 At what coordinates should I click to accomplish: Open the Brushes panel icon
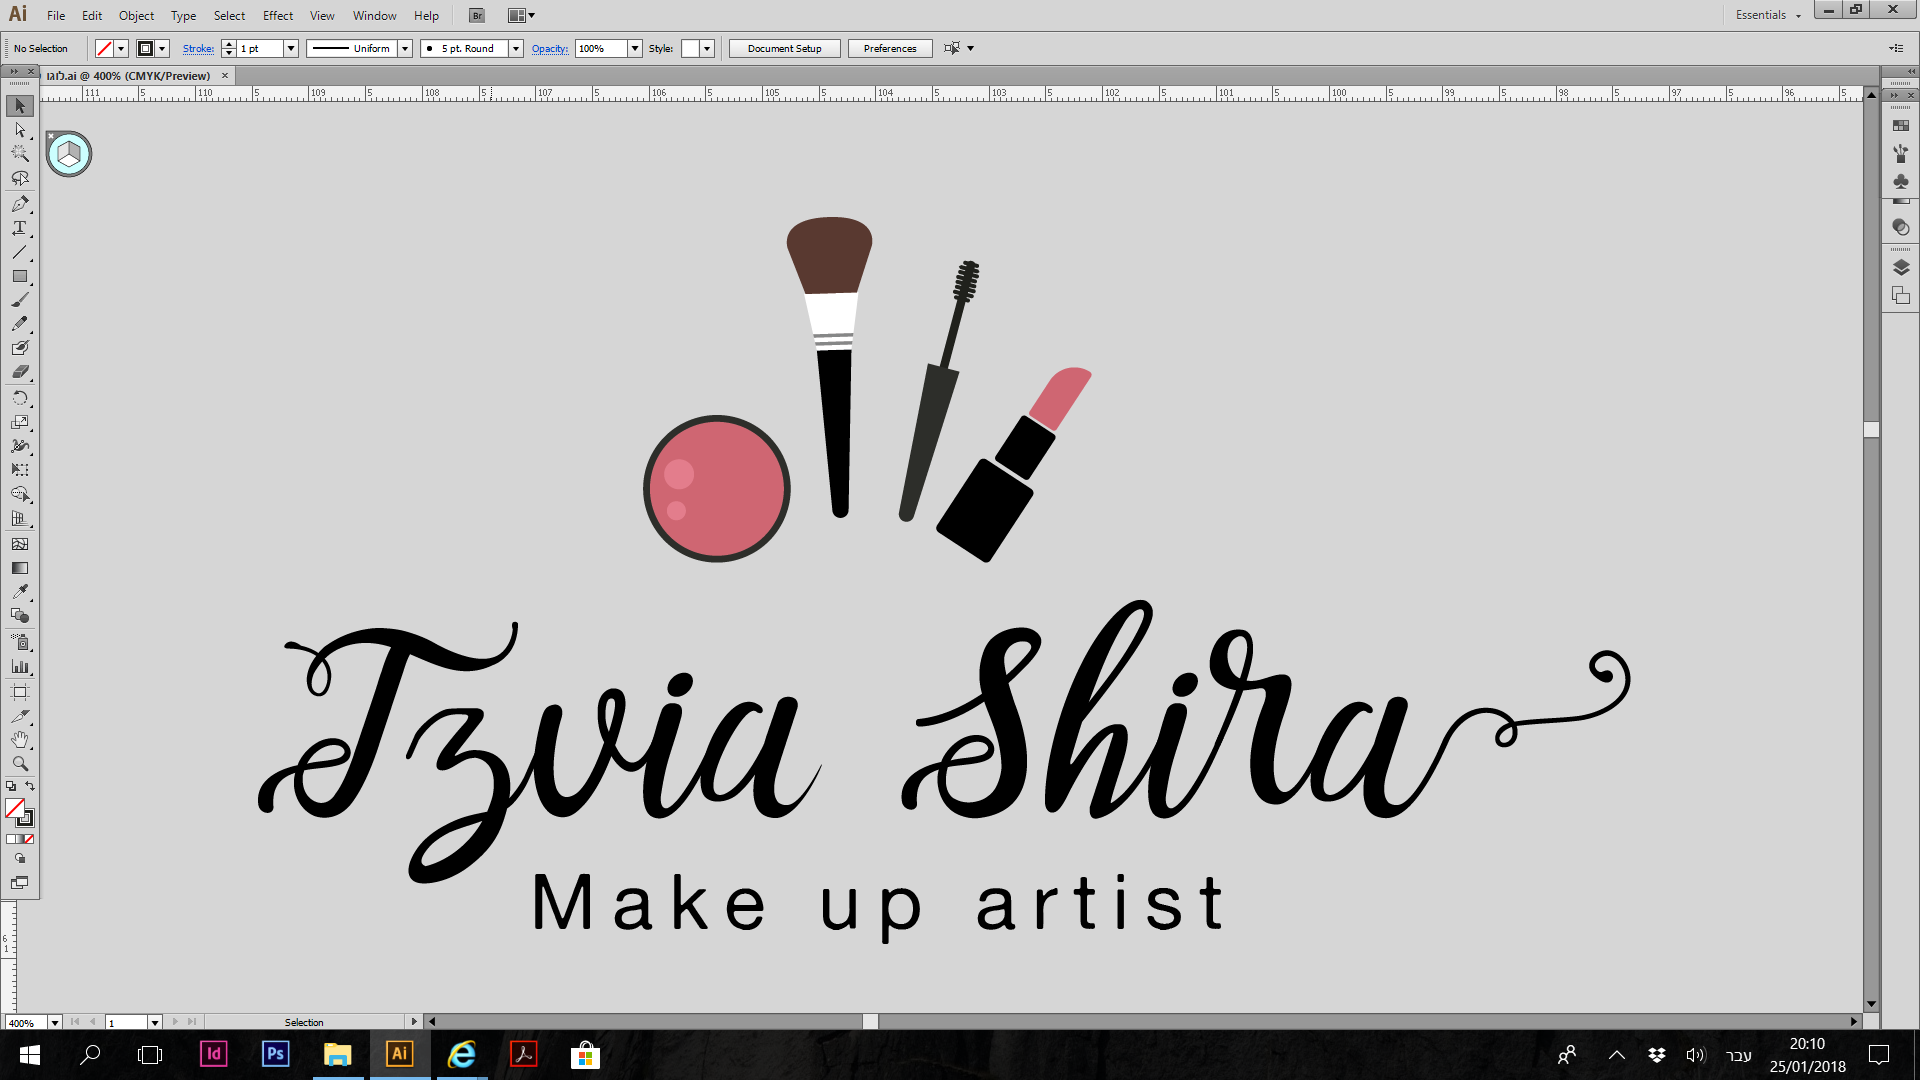pyautogui.click(x=1901, y=153)
